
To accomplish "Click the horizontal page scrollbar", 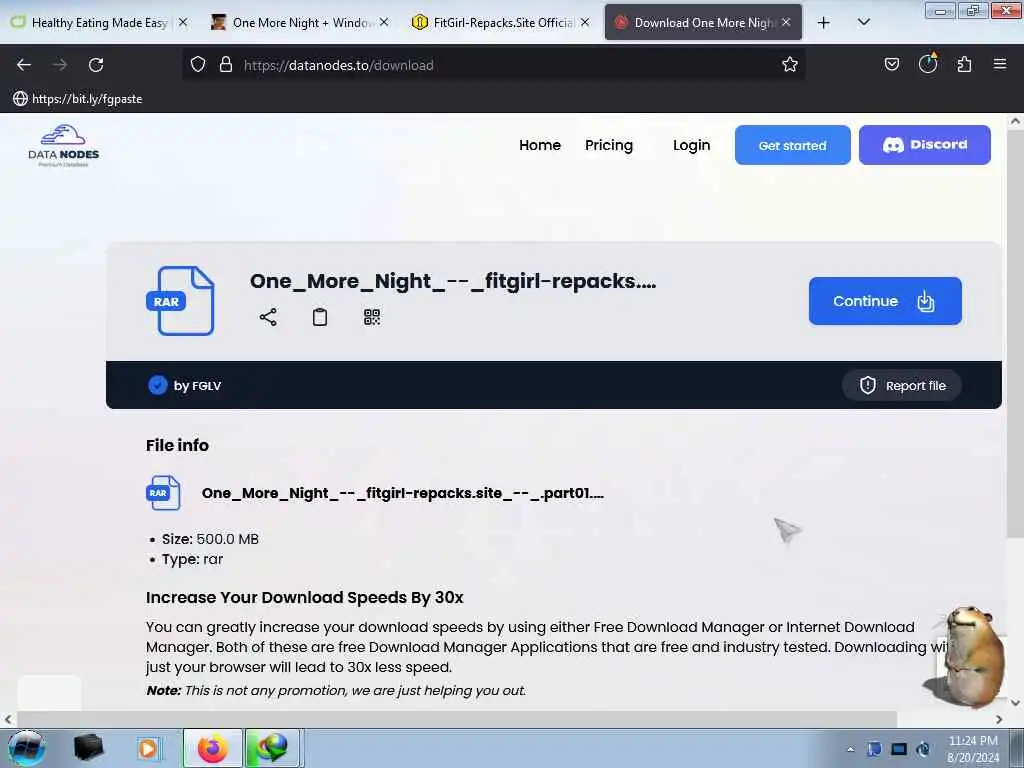I will (x=456, y=719).
